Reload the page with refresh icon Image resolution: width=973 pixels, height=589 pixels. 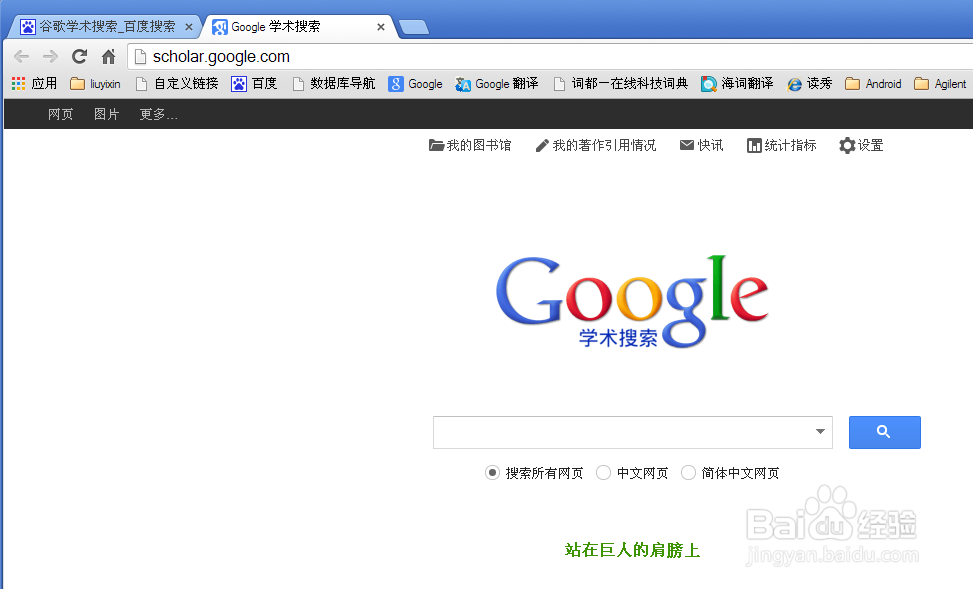point(79,56)
